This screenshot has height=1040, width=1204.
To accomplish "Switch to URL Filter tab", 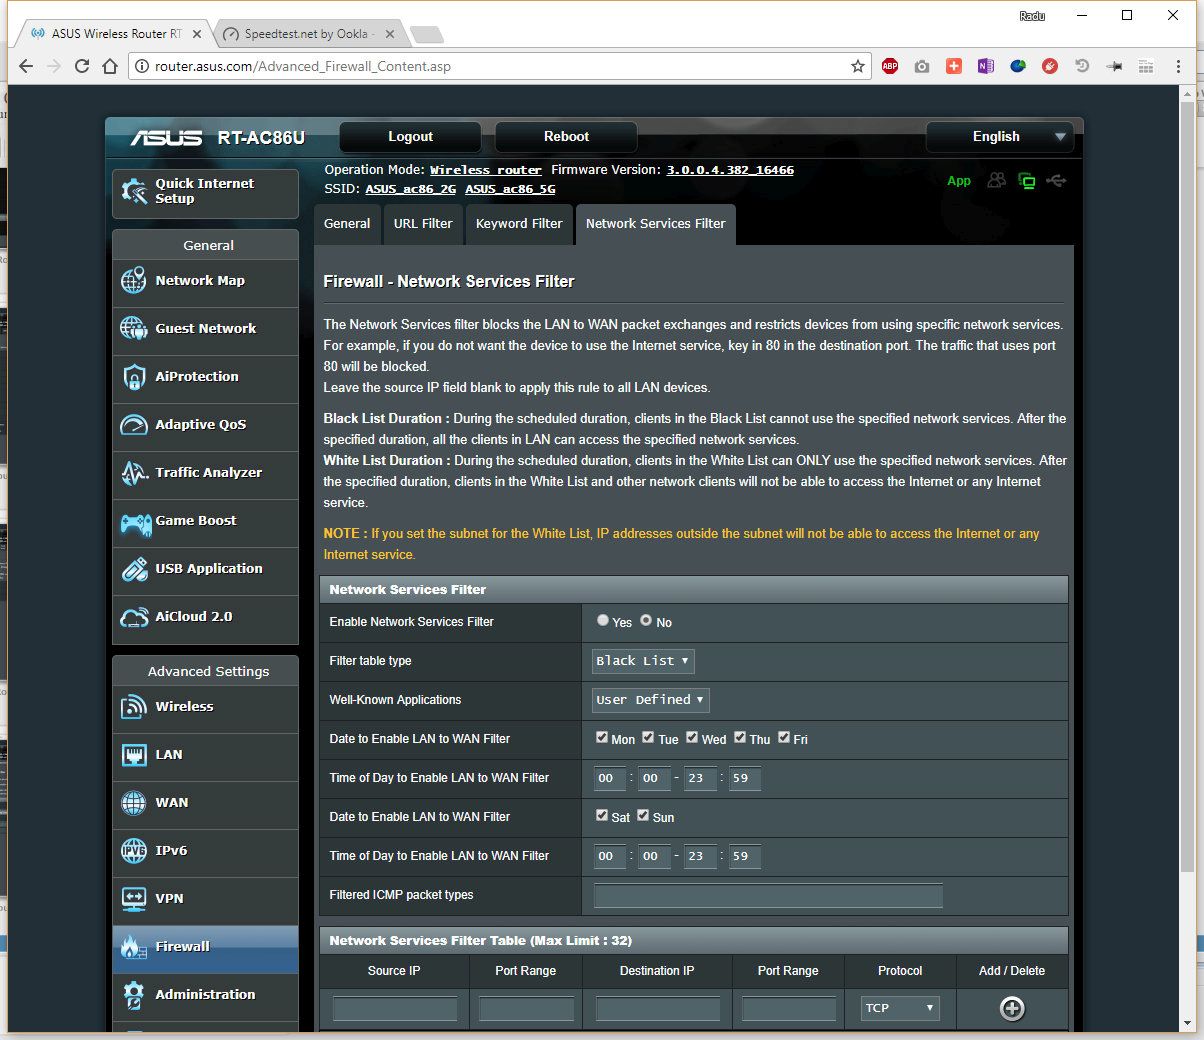I will pyautogui.click(x=423, y=224).
